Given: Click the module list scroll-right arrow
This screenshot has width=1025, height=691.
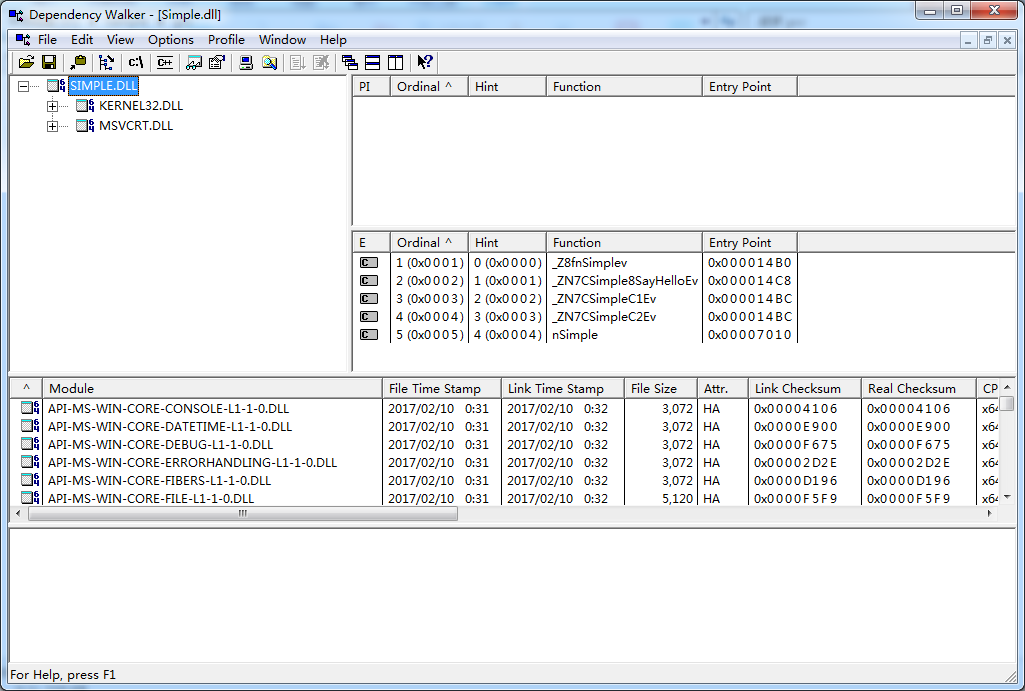Looking at the screenshot, I should pyautogui.click(x=990, y=514).
